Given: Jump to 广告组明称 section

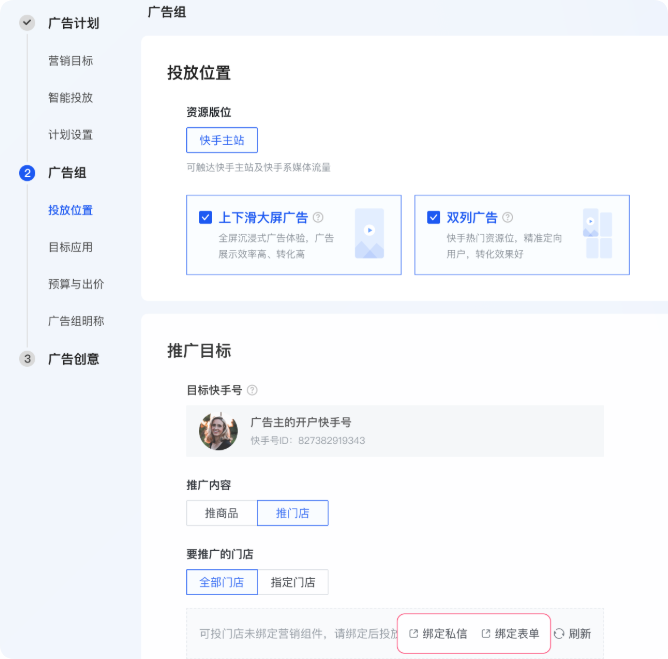Looking at the screenshot, I should coord(76,321).
